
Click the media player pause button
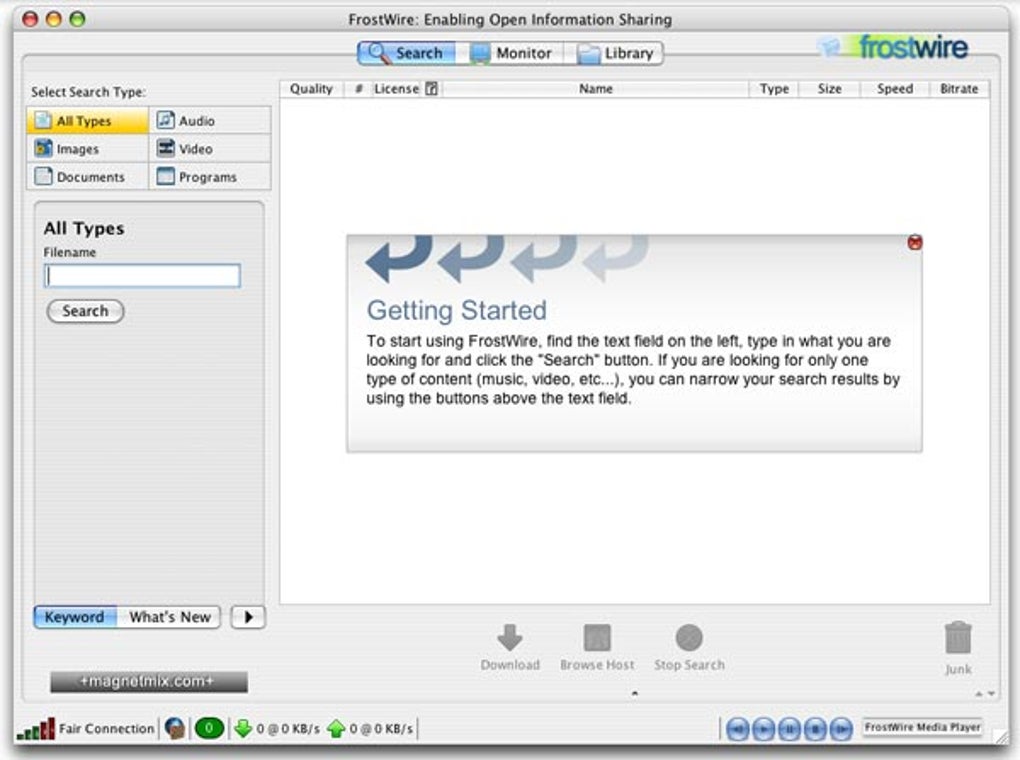(x=790, y=729)
